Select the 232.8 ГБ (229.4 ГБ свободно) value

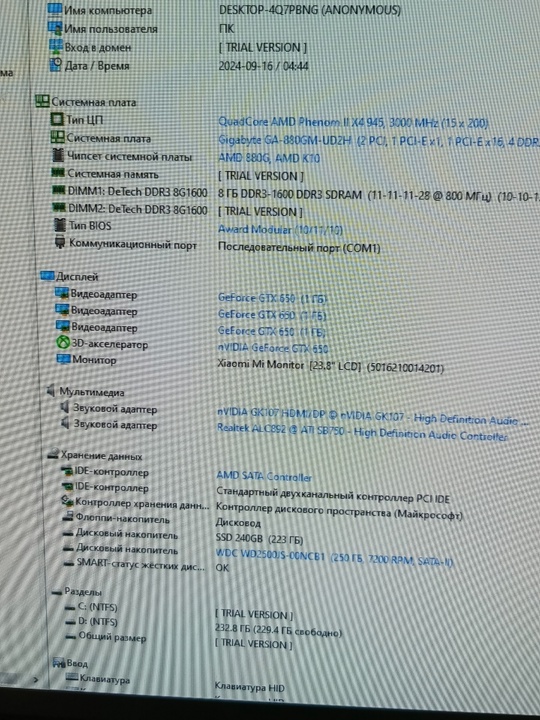point(279,630)
